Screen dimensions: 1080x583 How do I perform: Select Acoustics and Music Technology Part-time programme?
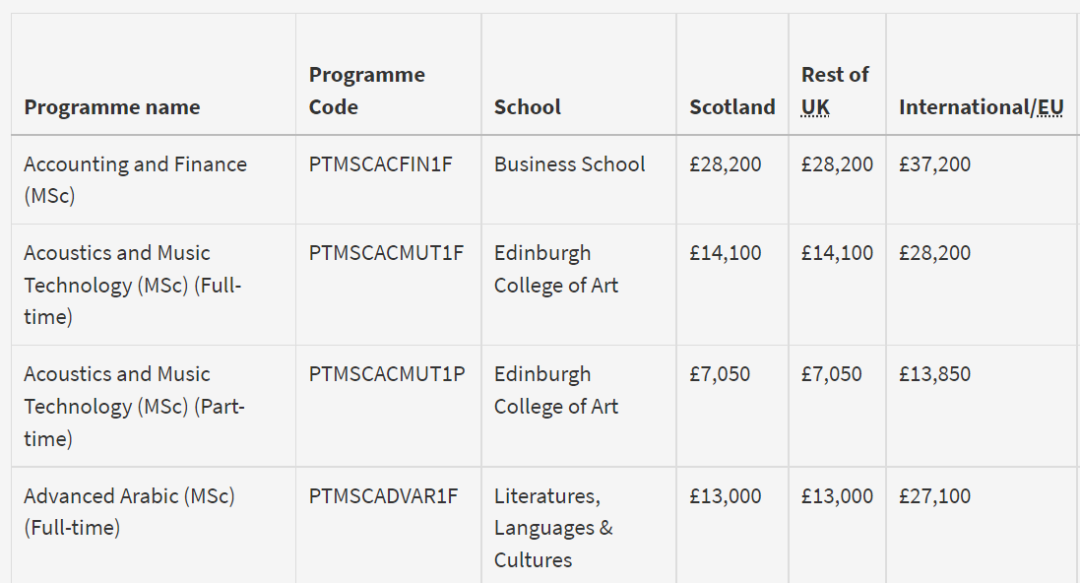tap(133, 406)
